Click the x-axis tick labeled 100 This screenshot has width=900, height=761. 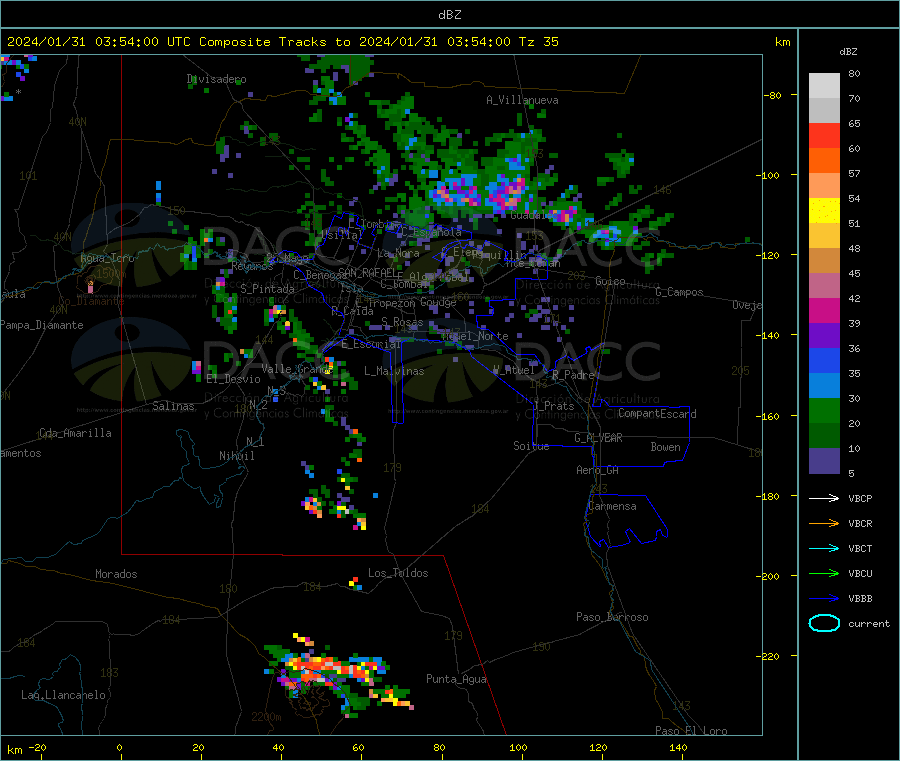pos(518,747)
